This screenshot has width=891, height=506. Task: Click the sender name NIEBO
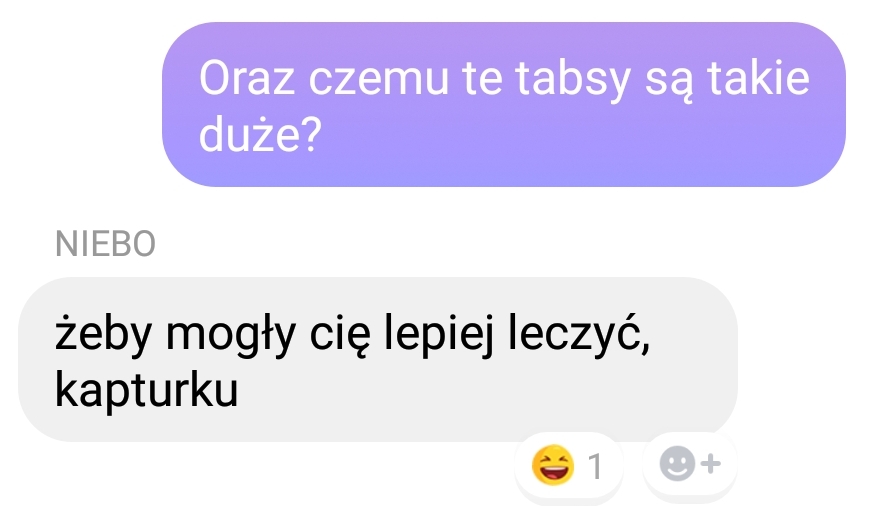point(106,244)
